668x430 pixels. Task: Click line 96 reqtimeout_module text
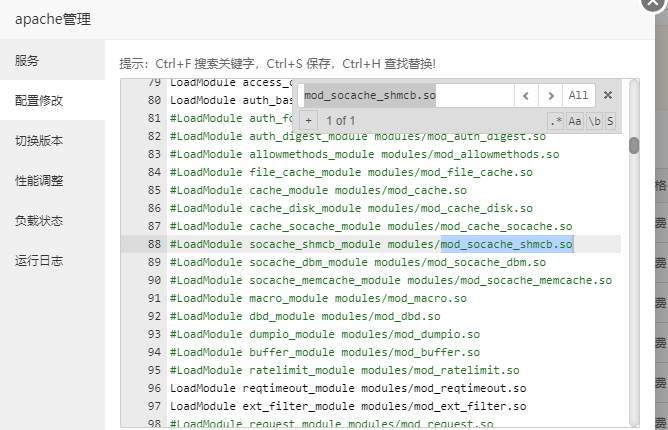298,388
